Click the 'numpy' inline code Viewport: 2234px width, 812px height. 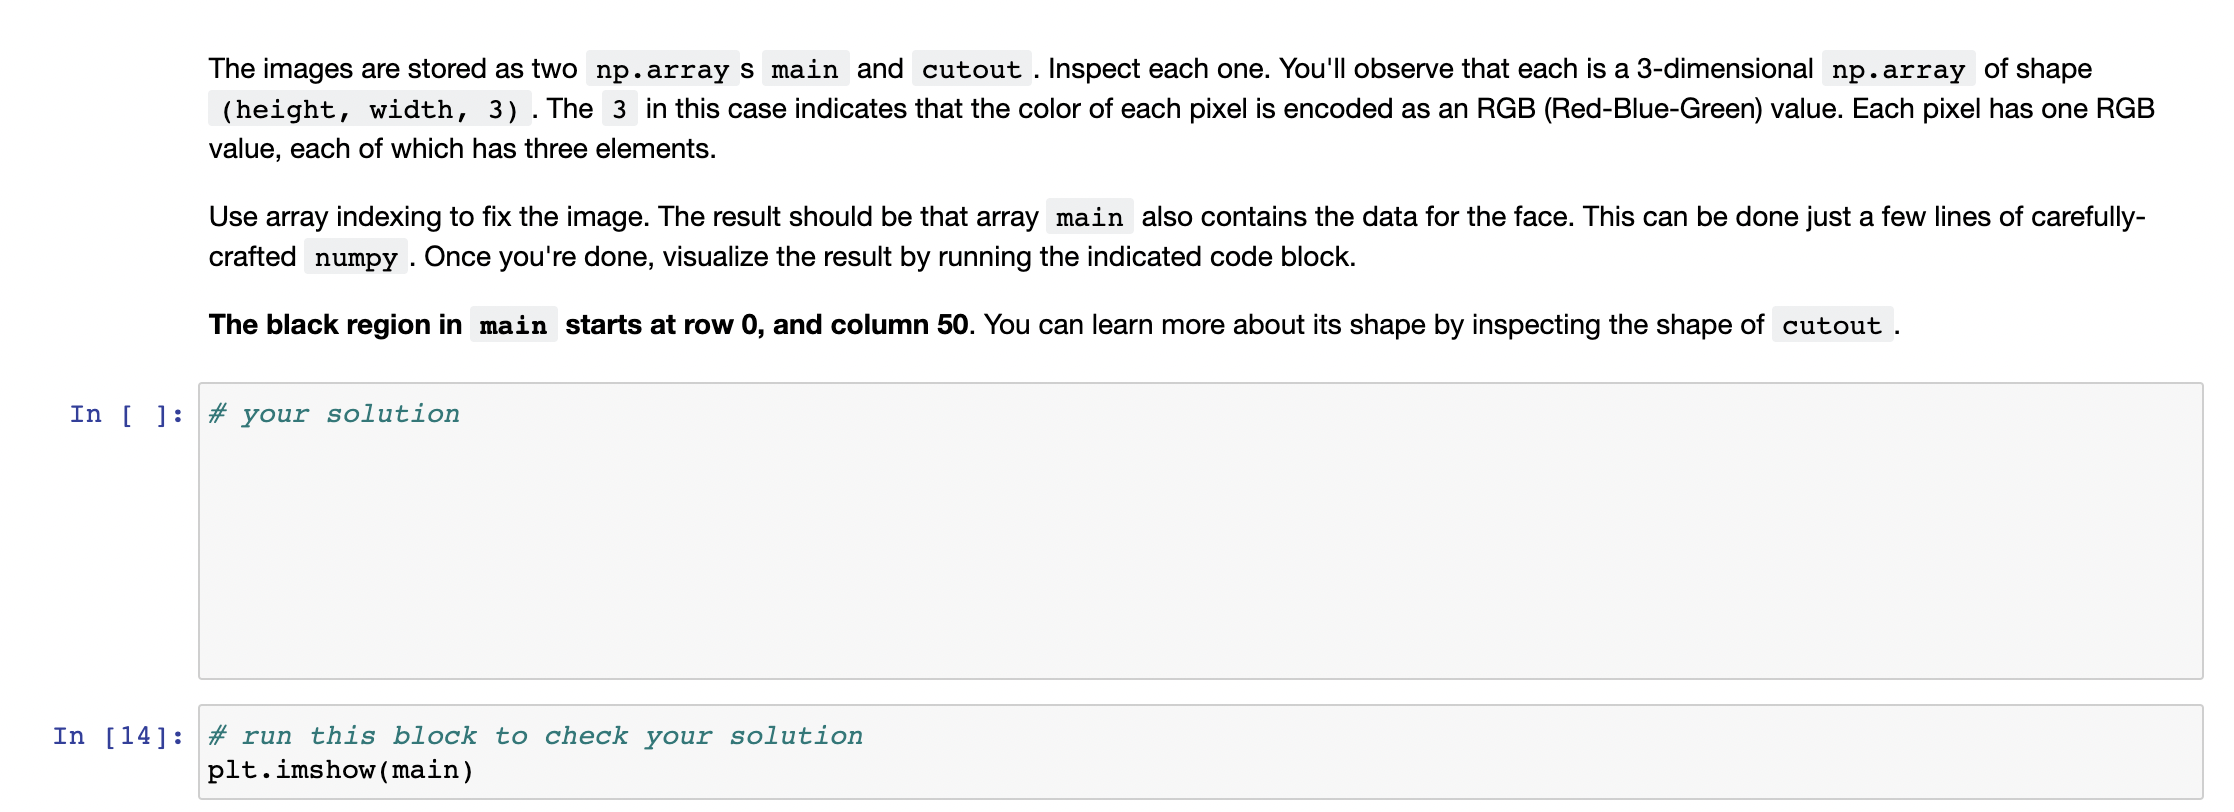(x=356, y=257)
